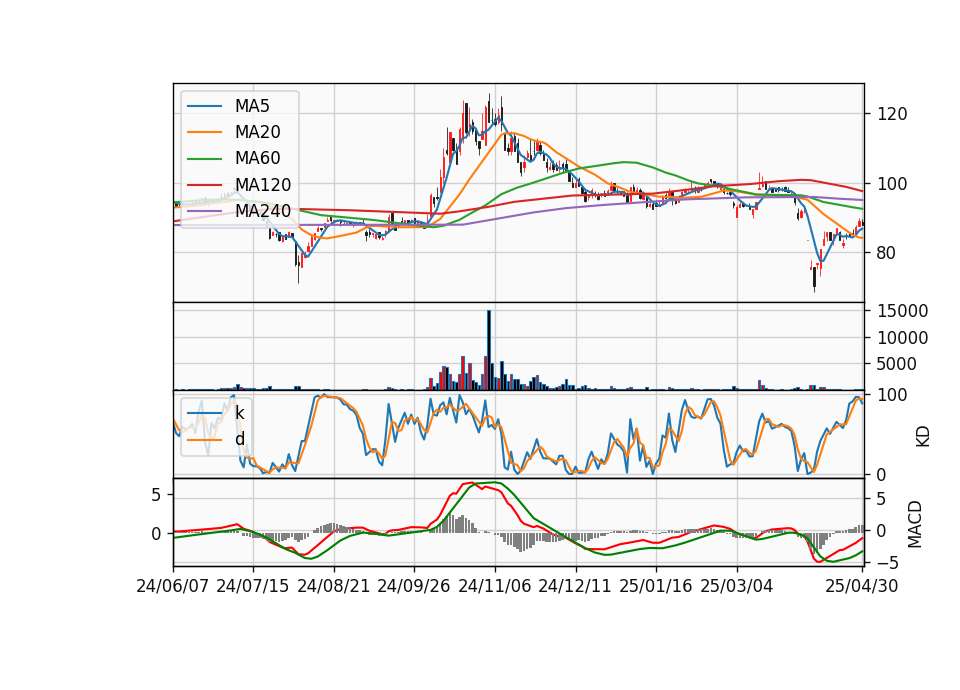The image size is (960, 690).
Task: Click the 15000 volume axis label
Action: [902, 311]
